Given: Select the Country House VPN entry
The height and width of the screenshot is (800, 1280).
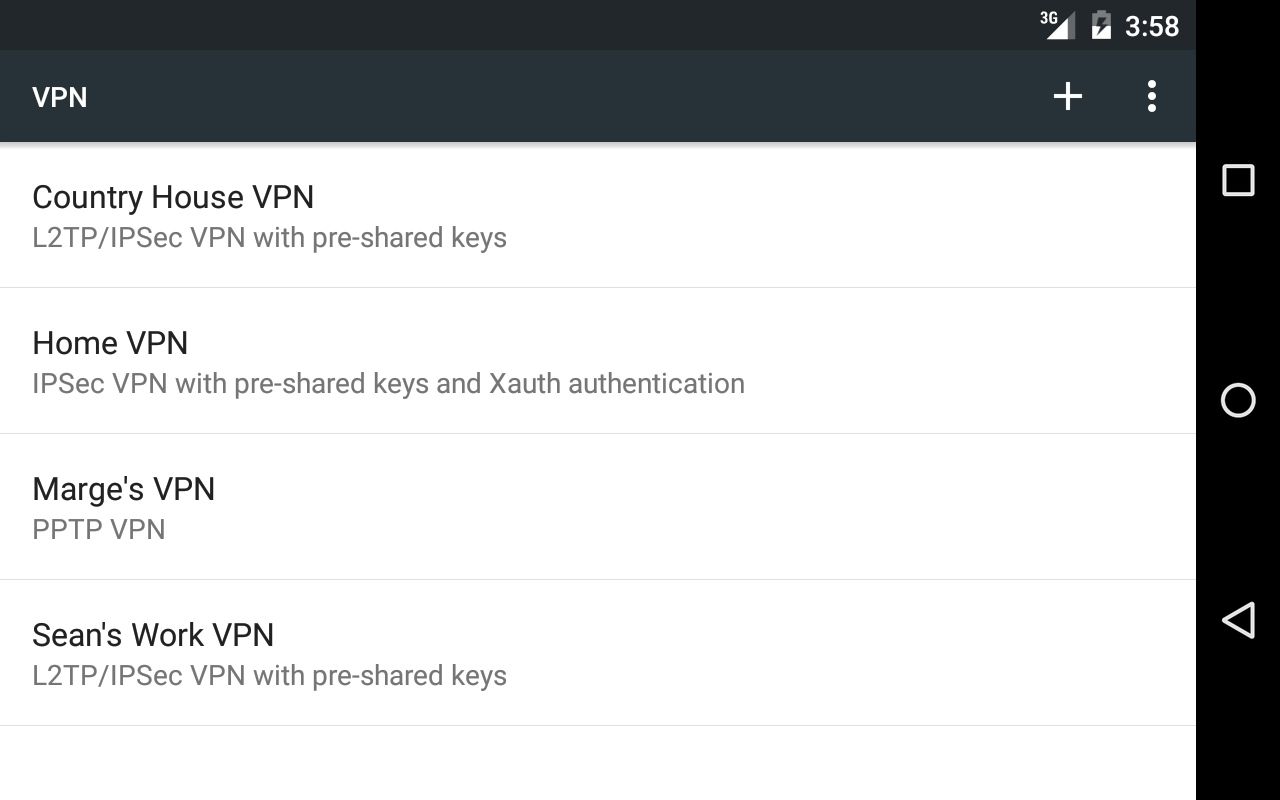Looking at the screenshot, I should coord(173,197).
